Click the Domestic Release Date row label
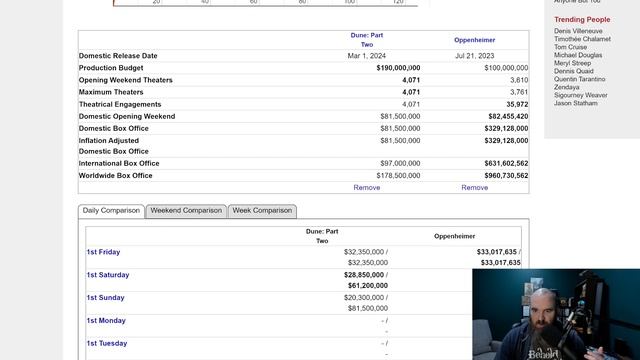640x360 pixels. click(118, 56)
